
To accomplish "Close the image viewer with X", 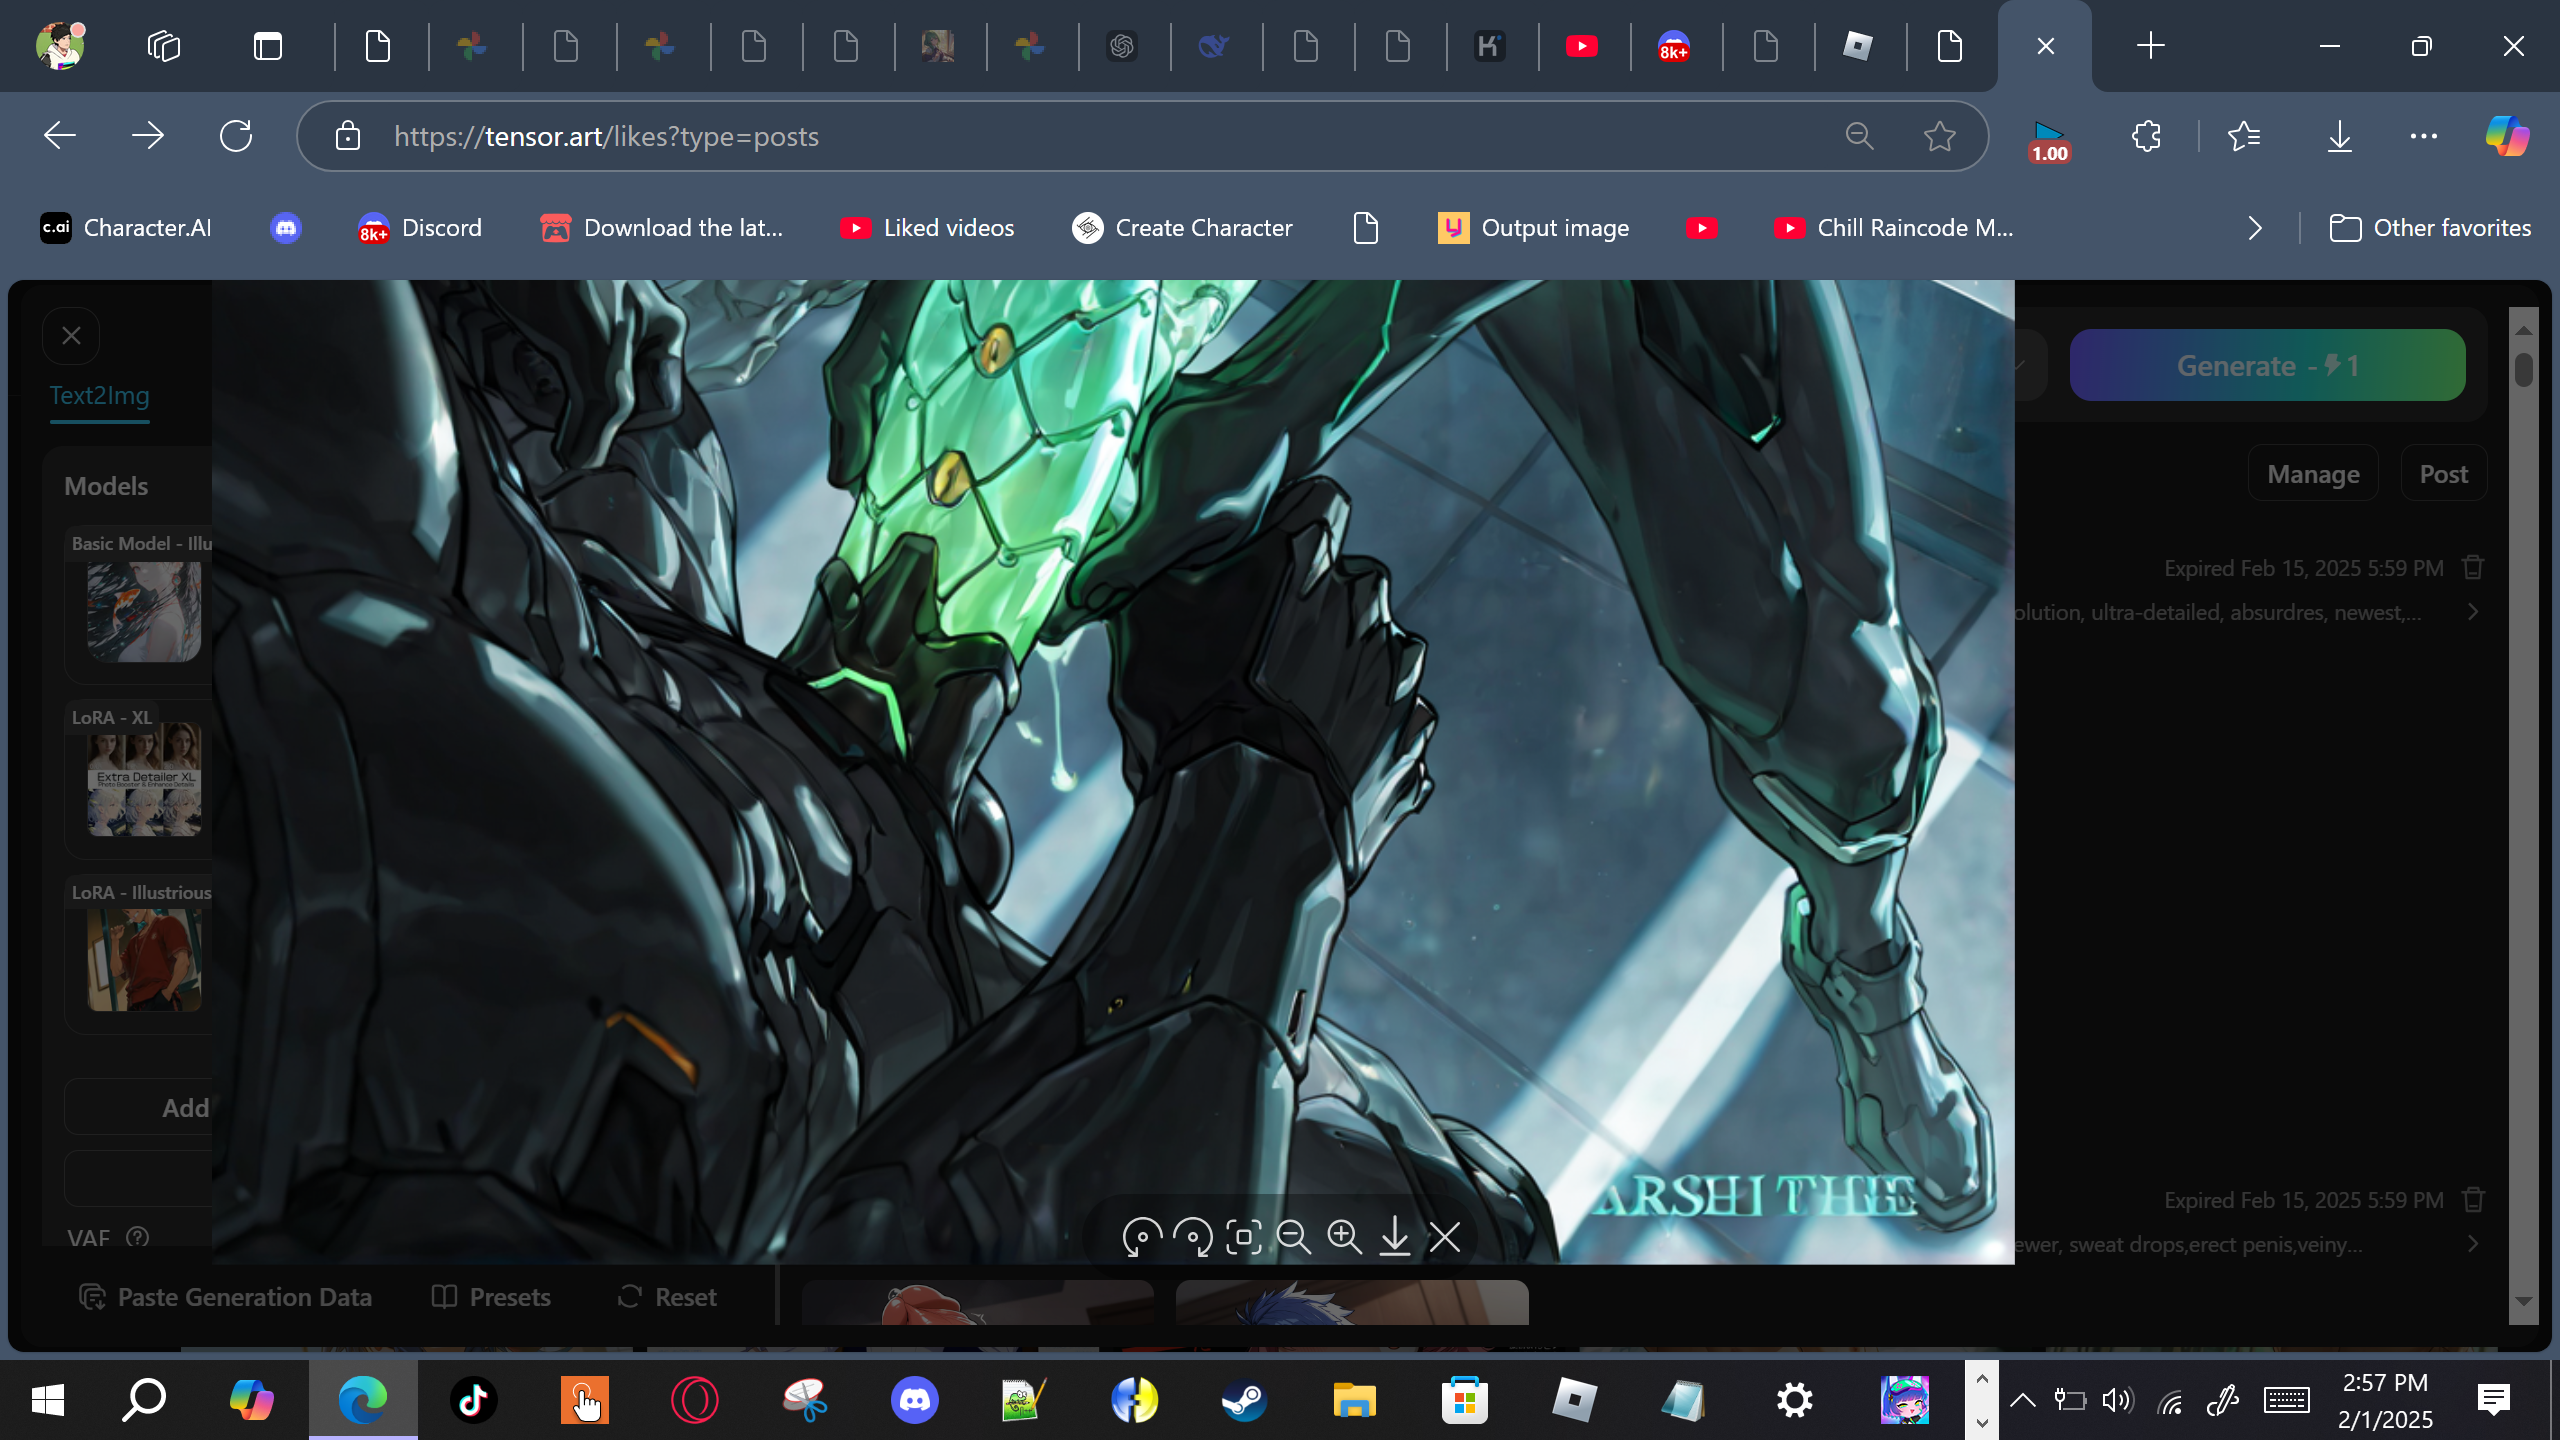I will [1445, 1237].
